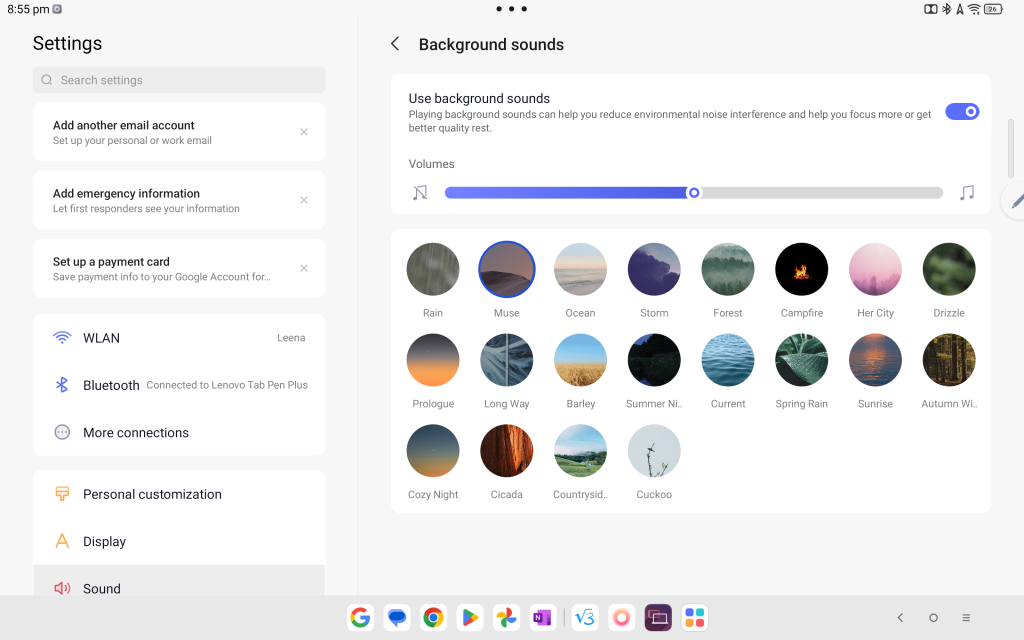Image resolution: width=1024 pixels, height=640 pixels.
Task: Open OneNote from the taskbar
Action: tap(542, 618)
